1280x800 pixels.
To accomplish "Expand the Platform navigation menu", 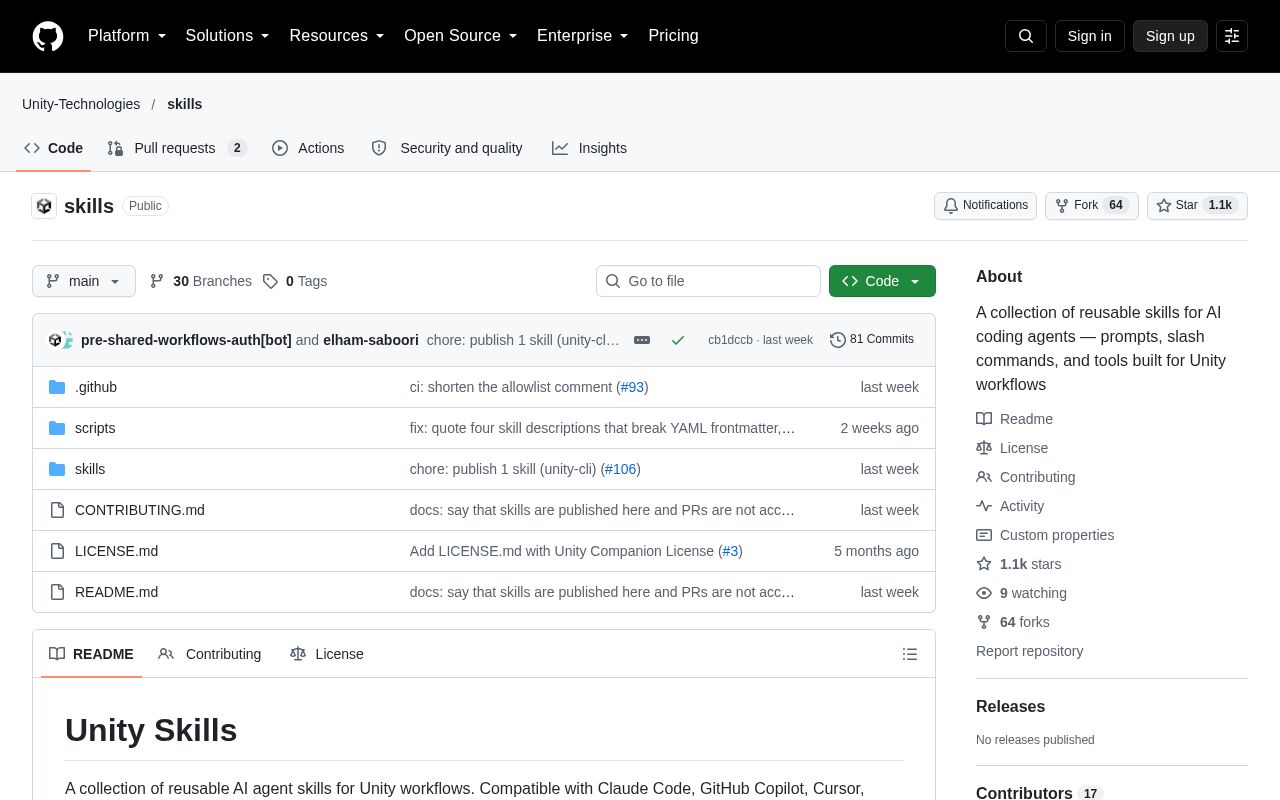I will [127, 36].
